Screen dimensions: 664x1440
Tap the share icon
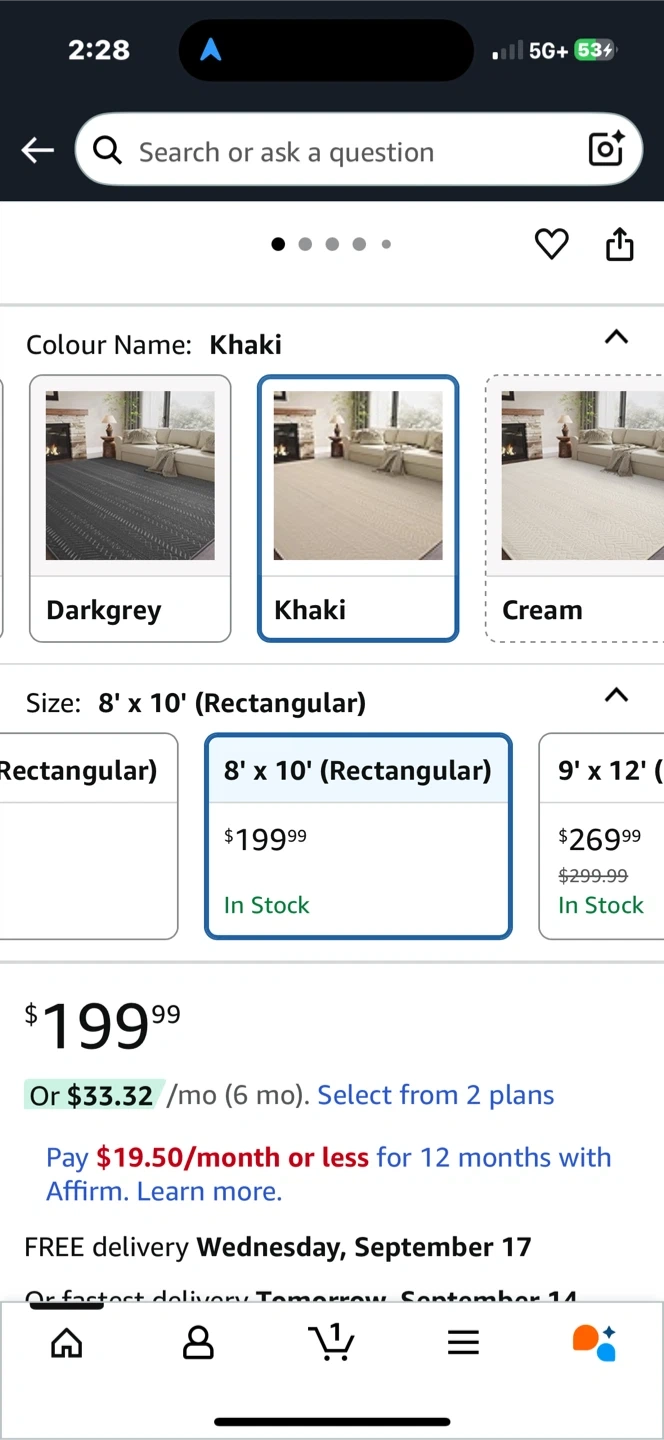[620, 244]
